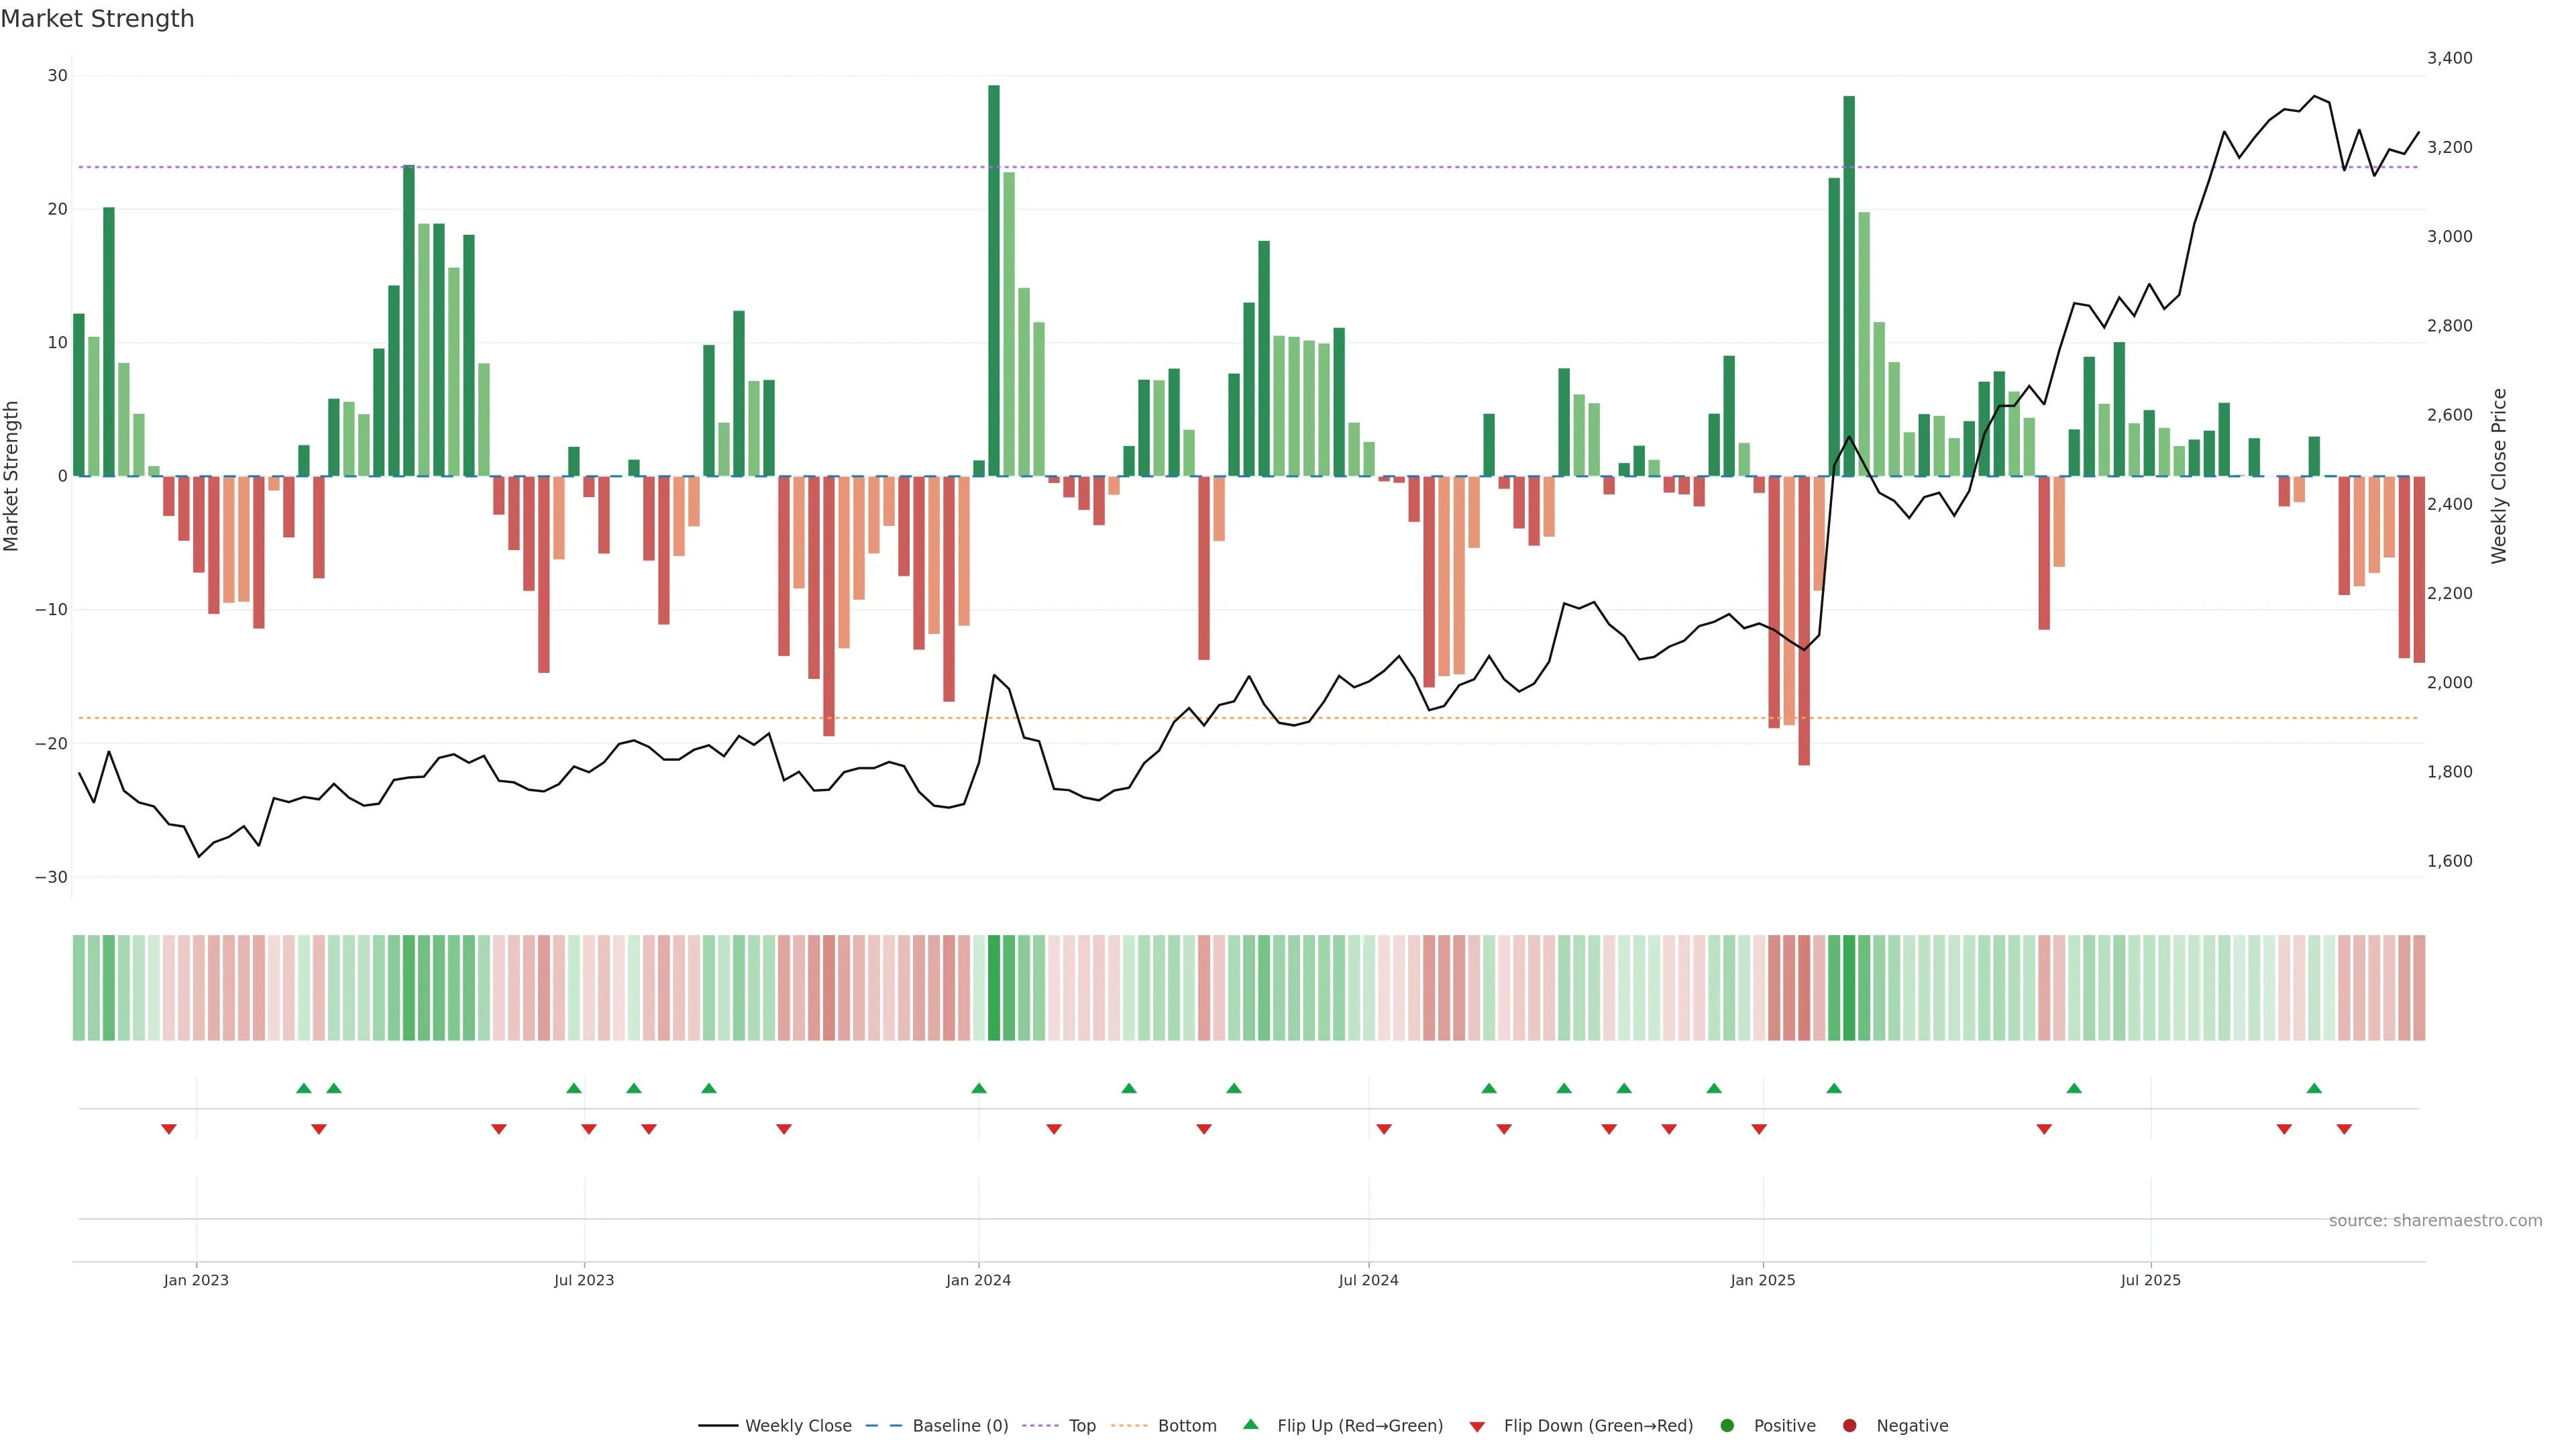Click Flip Up green triangle legend icon

pos(1250,1424)
